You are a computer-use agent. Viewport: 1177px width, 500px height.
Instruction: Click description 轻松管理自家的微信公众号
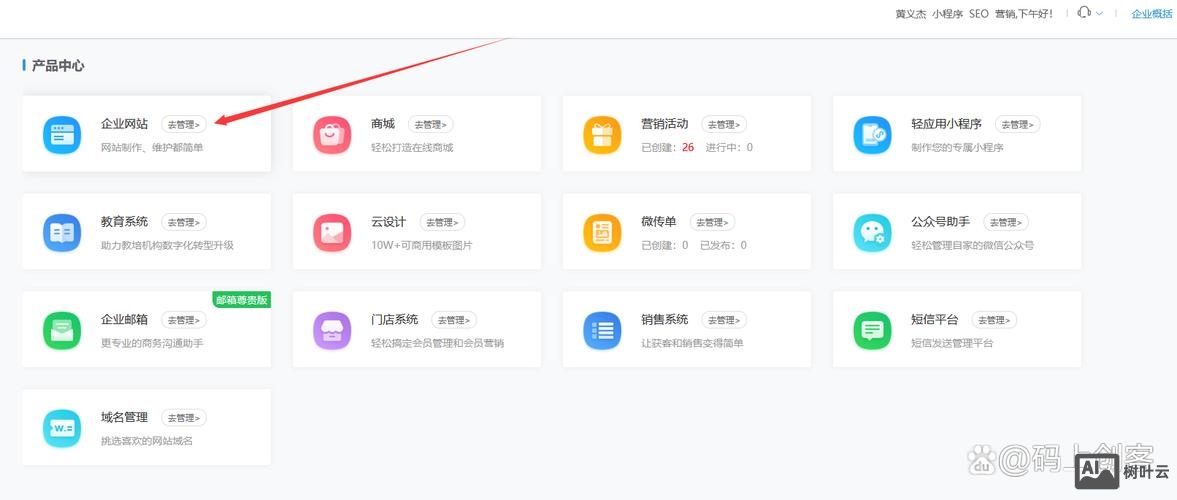973,245
